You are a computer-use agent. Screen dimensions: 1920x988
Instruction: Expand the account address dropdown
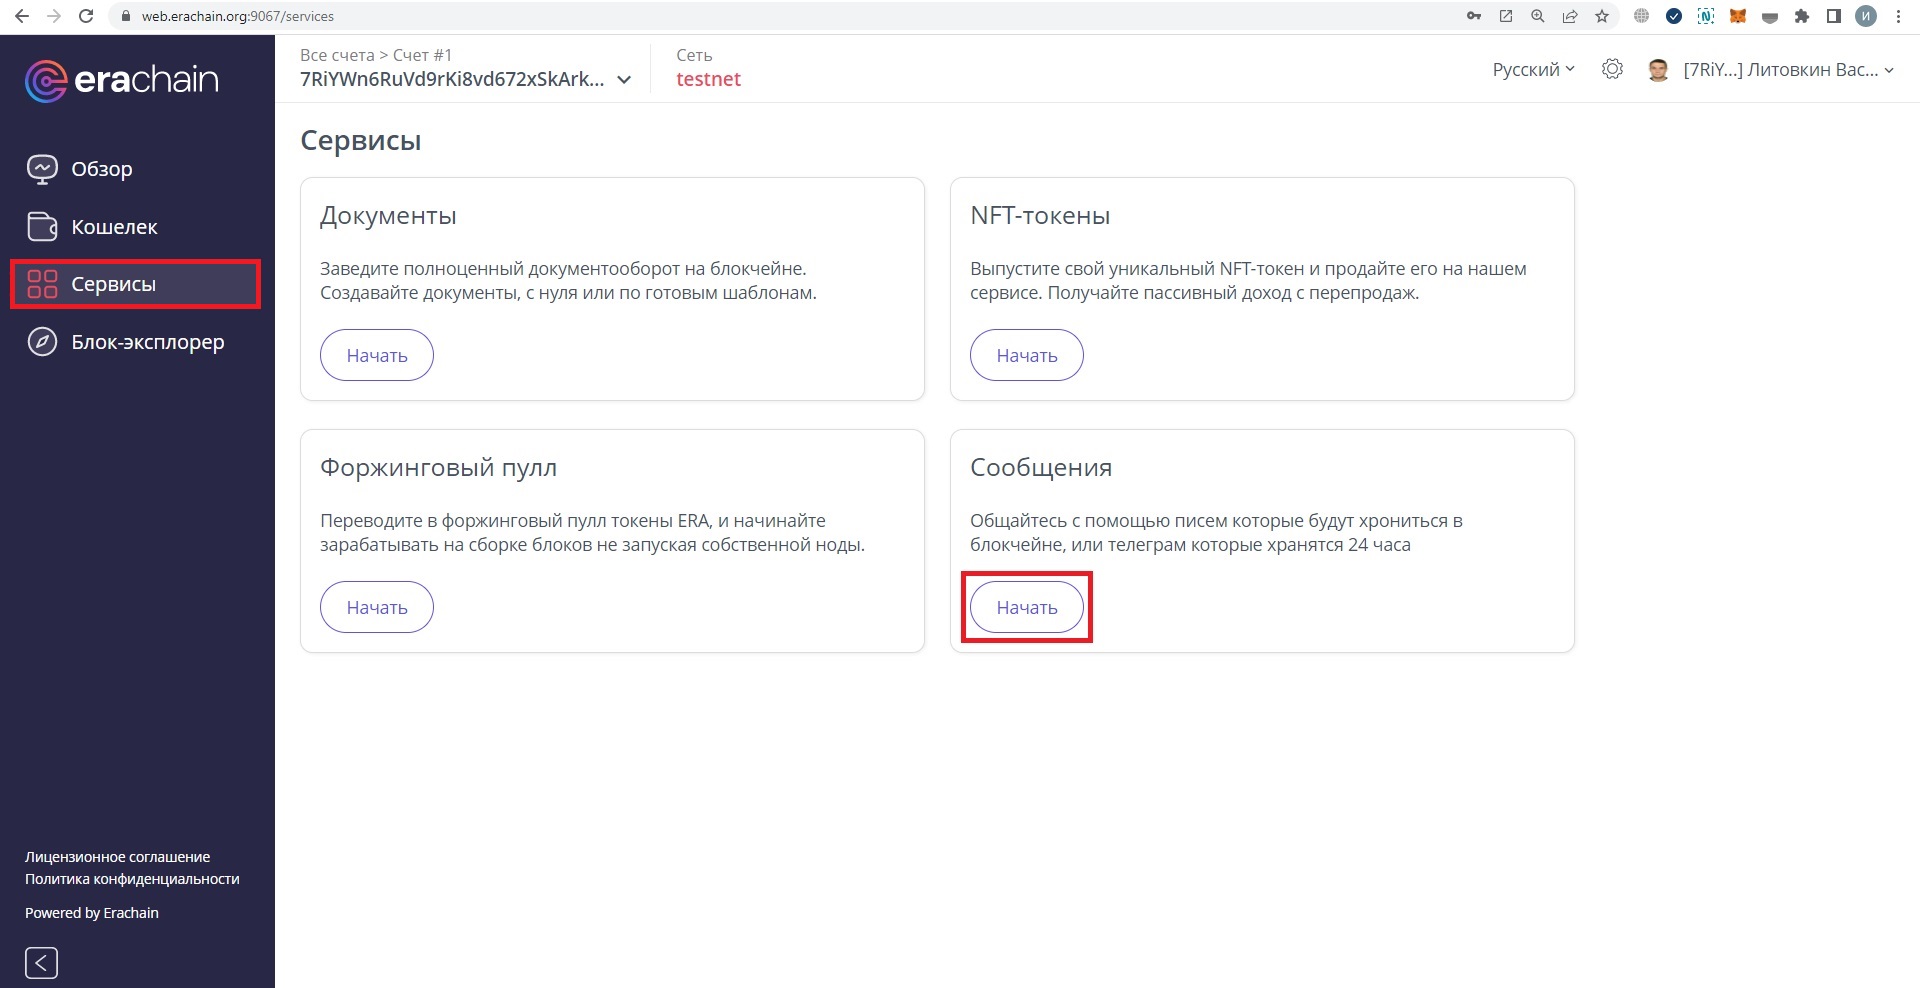click(x=624, y=80)
